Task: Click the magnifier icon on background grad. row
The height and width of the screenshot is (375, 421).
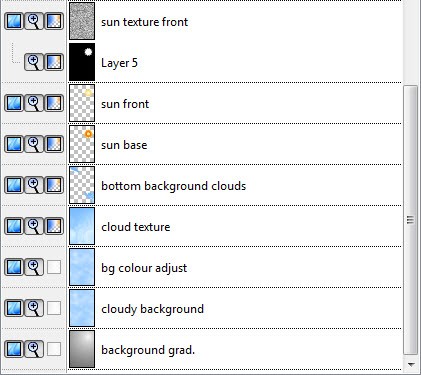Action: pos(34,349)
